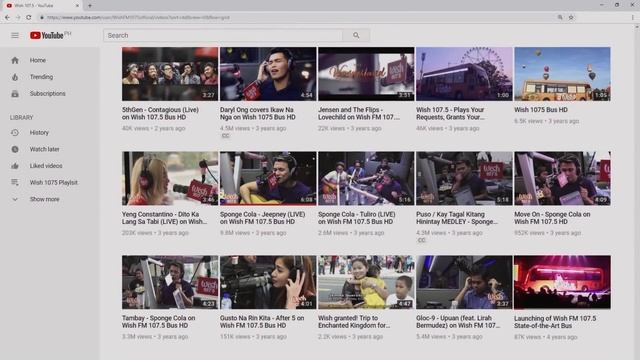
Task: Open Wish 107.5 Plays Your Requests thumbnail
Action: coord(464,74)
